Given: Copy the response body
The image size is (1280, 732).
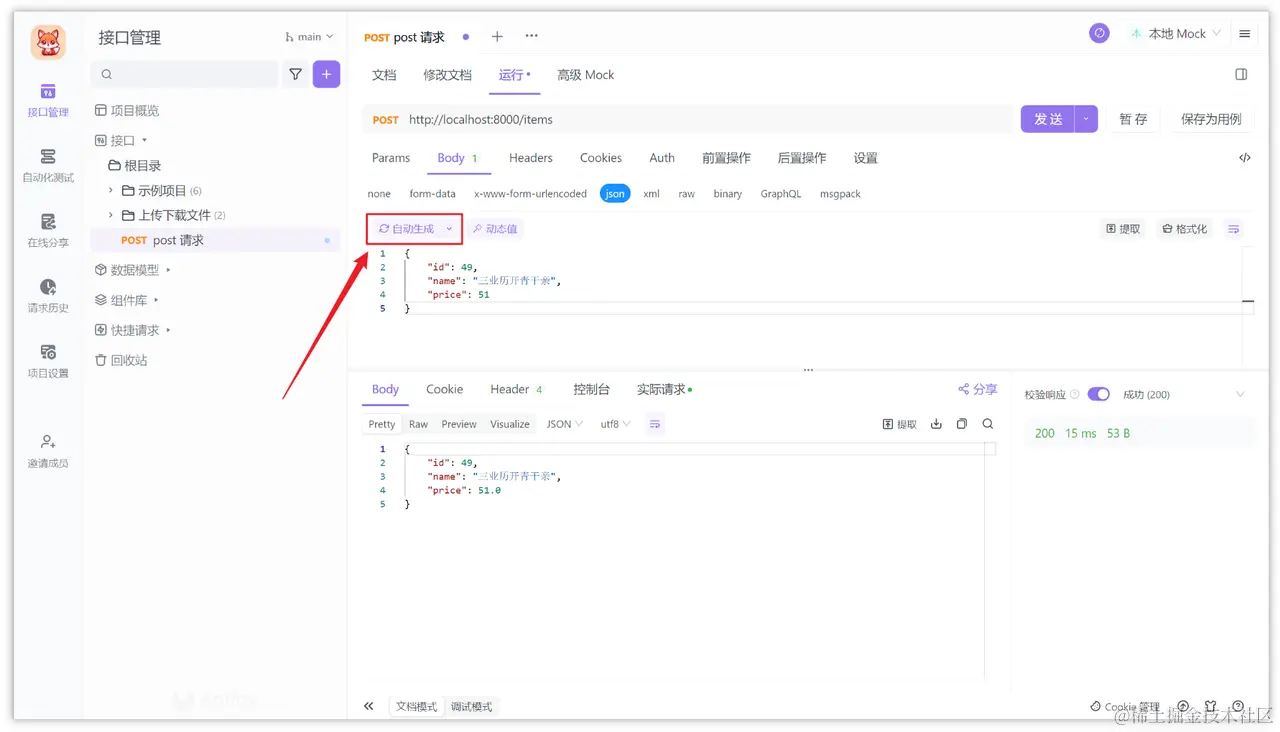Looking at the screenshot, I should click(962, 424).
